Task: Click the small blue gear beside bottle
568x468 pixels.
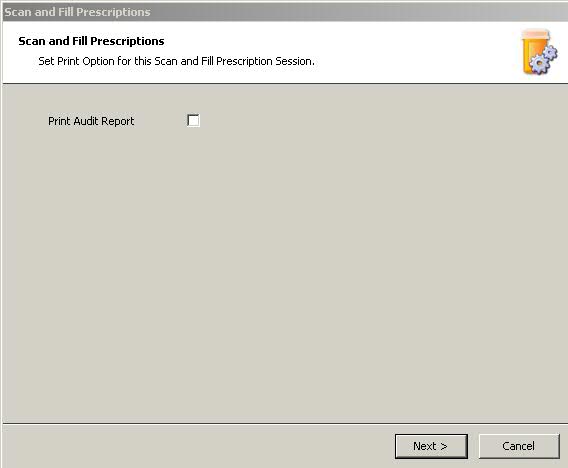Action: click(x=550, y=53)
